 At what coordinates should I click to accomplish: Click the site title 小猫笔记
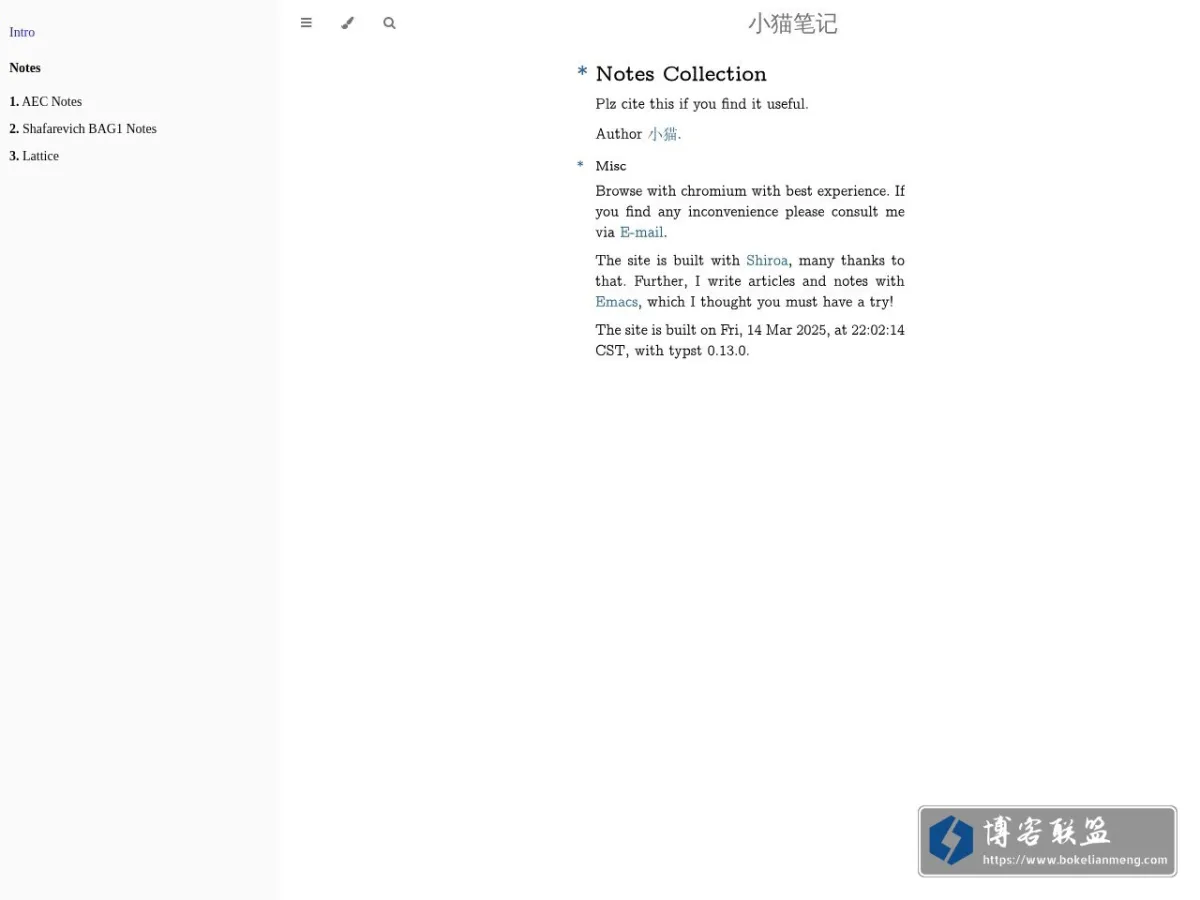[x=793, y=23]
